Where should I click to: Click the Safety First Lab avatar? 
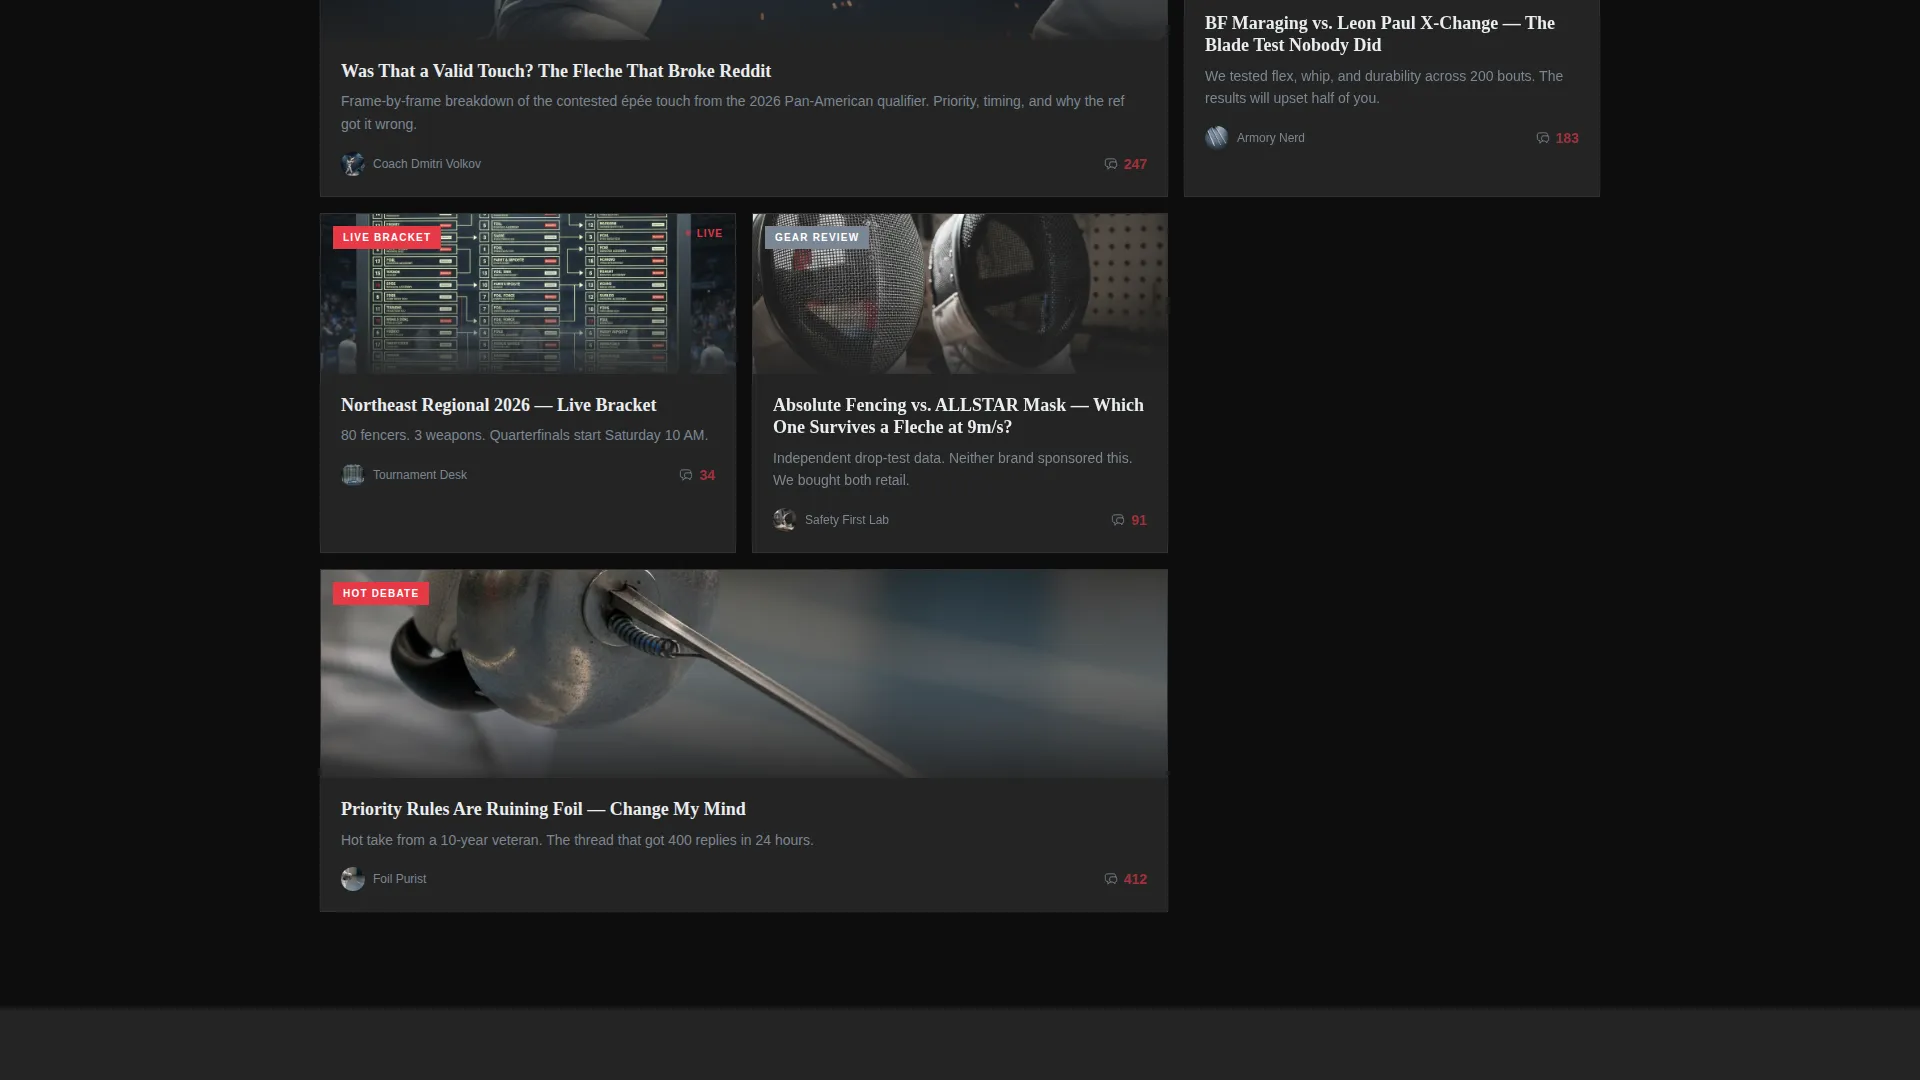(x=785, y=520)
